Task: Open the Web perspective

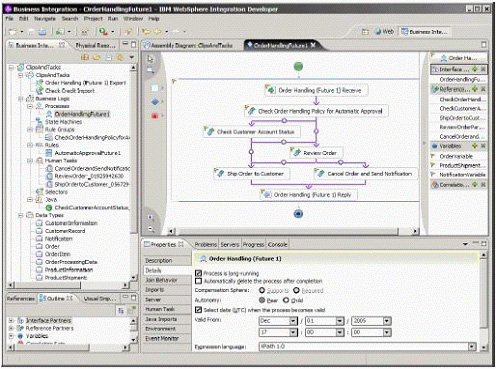Action: coord(384,32)
